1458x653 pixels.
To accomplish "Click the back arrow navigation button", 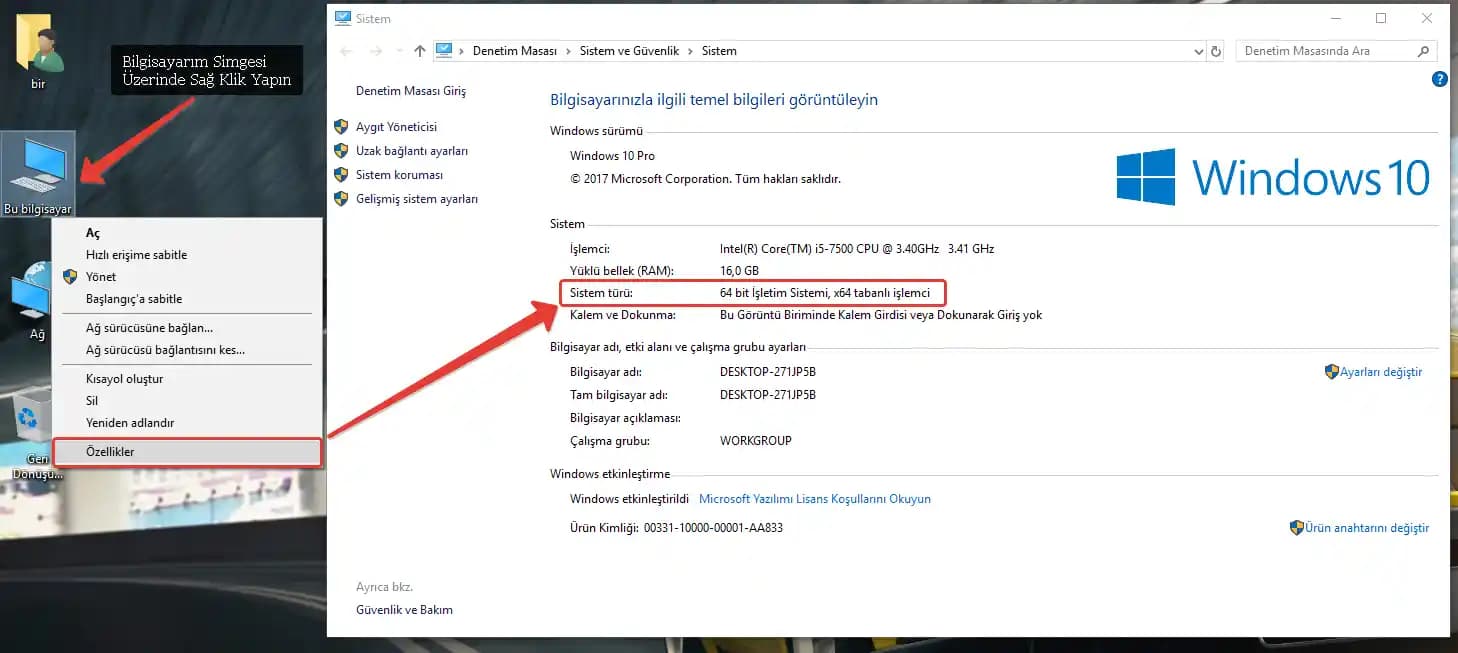I will (x=346, y=51).
